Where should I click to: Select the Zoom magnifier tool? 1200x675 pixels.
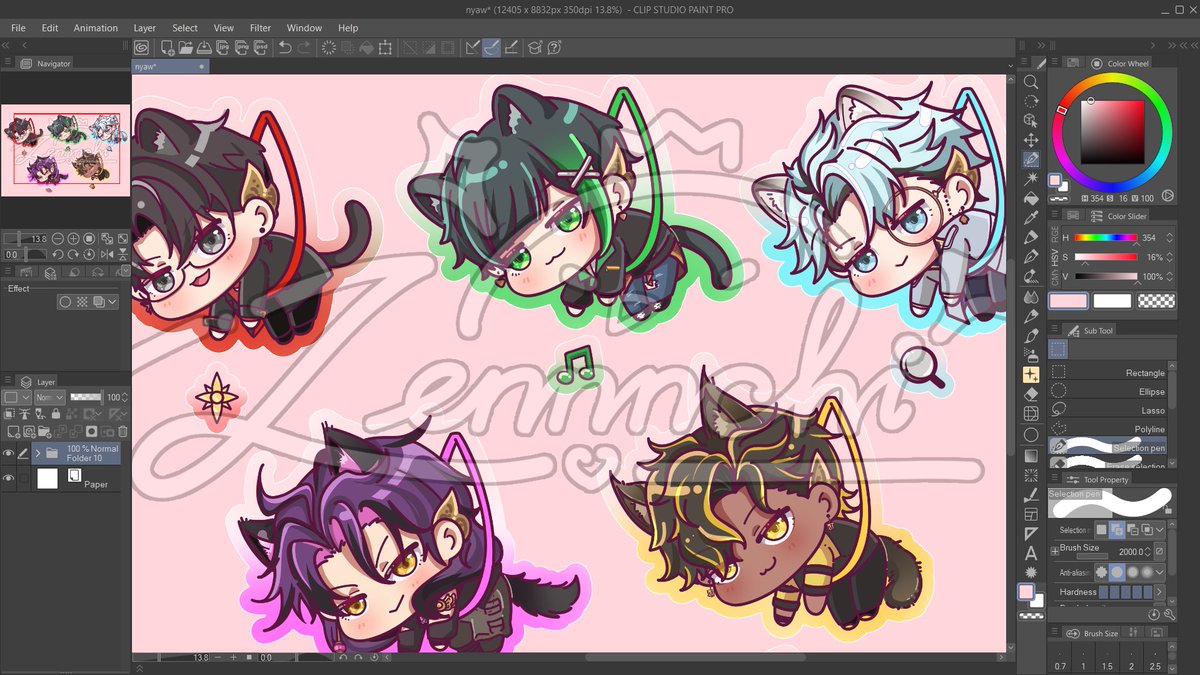click(1031, 82)
